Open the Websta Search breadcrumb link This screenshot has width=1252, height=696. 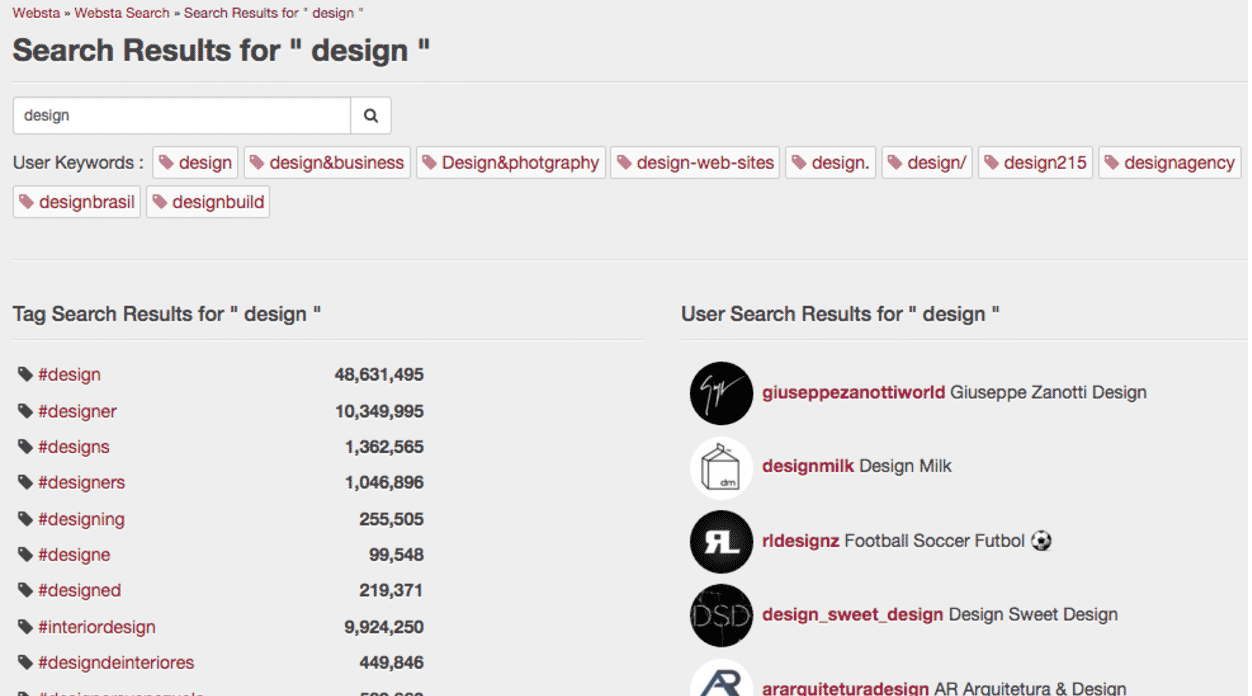click(x=122, y=14)
